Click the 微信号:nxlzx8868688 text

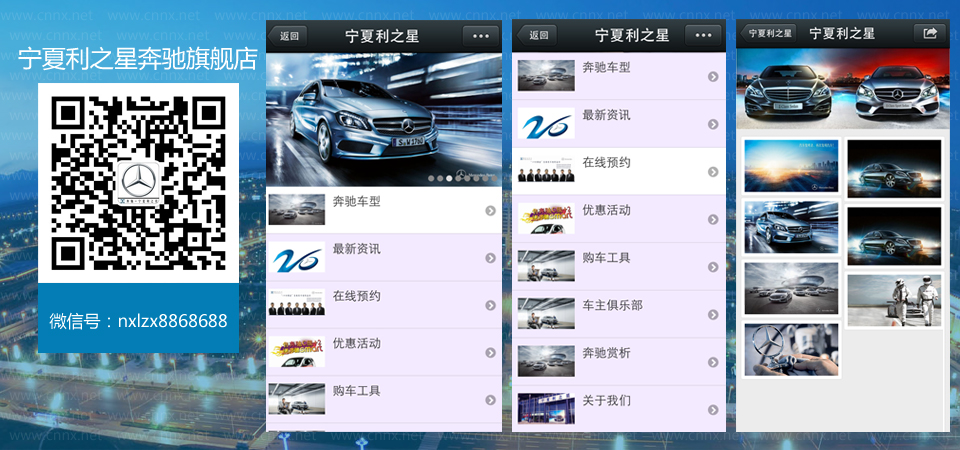(138, 321)
